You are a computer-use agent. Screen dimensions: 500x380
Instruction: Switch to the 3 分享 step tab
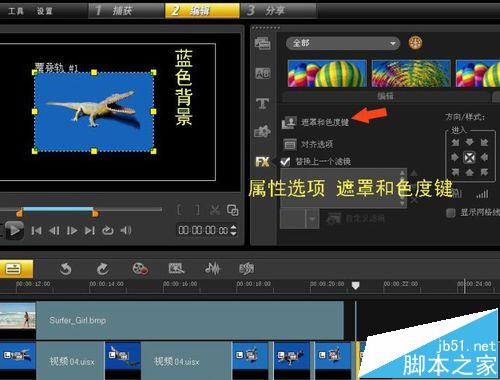pyautogui.click(x=278, y=11)
